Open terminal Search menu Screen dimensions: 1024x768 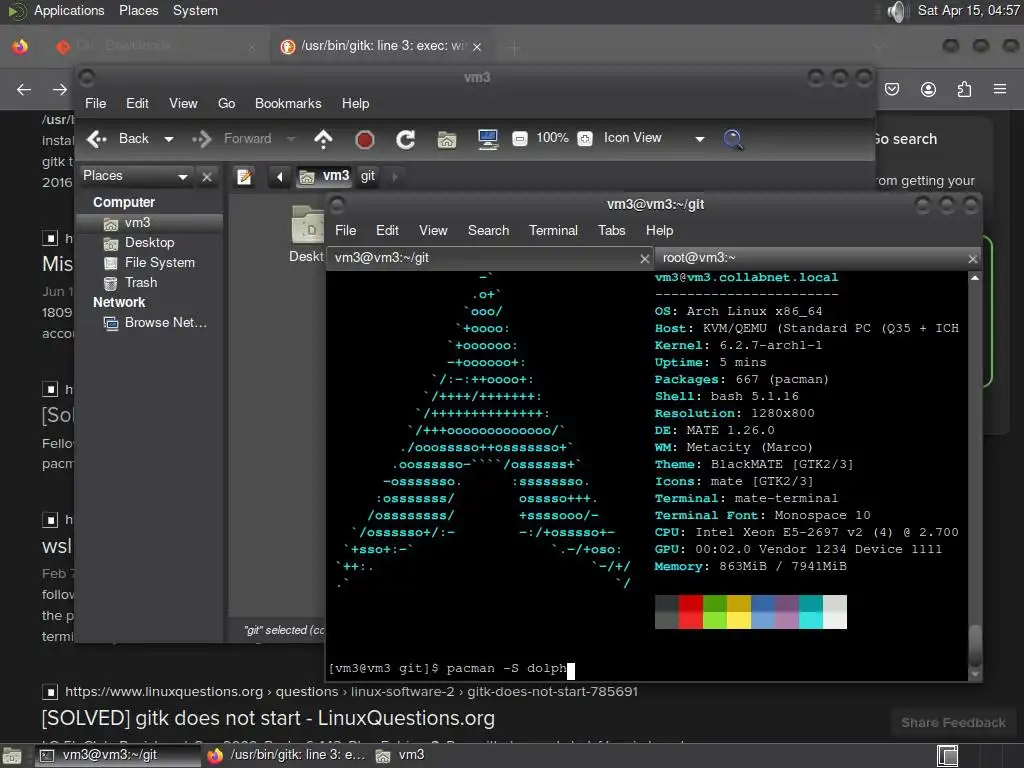488,231
